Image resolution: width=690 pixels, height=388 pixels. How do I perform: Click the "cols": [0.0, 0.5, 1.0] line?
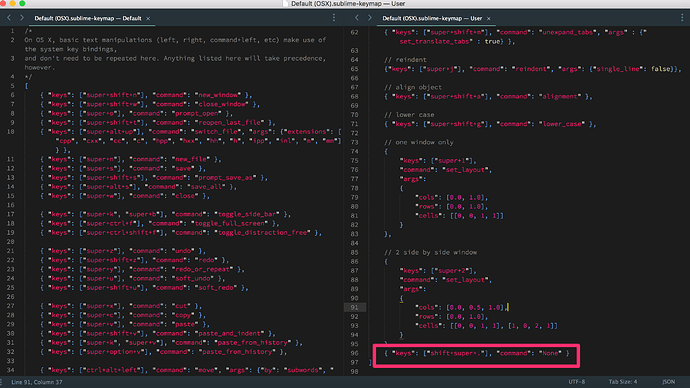[461, 307]
